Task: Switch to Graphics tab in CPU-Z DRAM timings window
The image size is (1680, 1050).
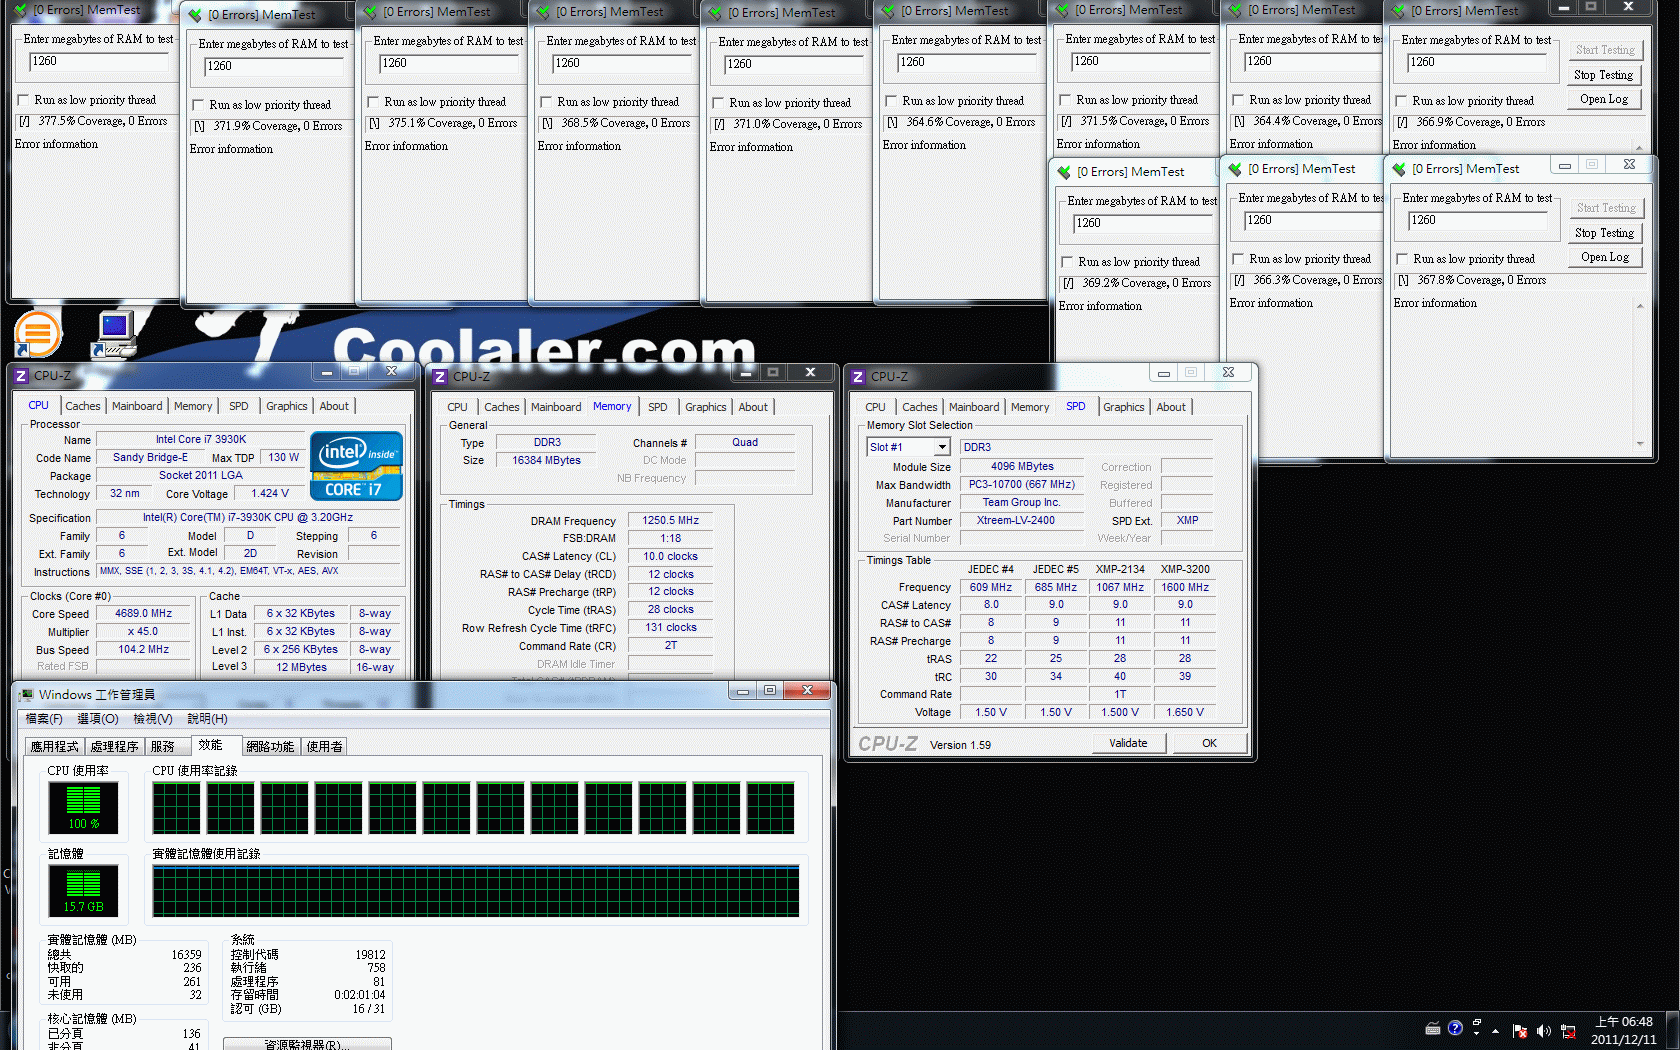Action: (706, 407)
